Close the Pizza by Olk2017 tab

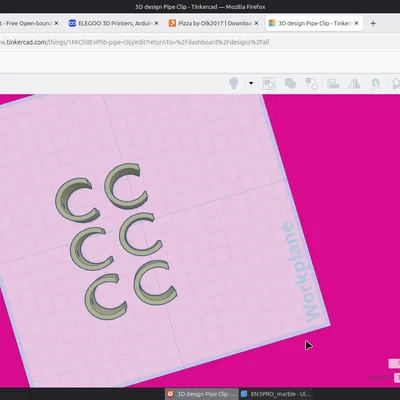pos(256,23)
